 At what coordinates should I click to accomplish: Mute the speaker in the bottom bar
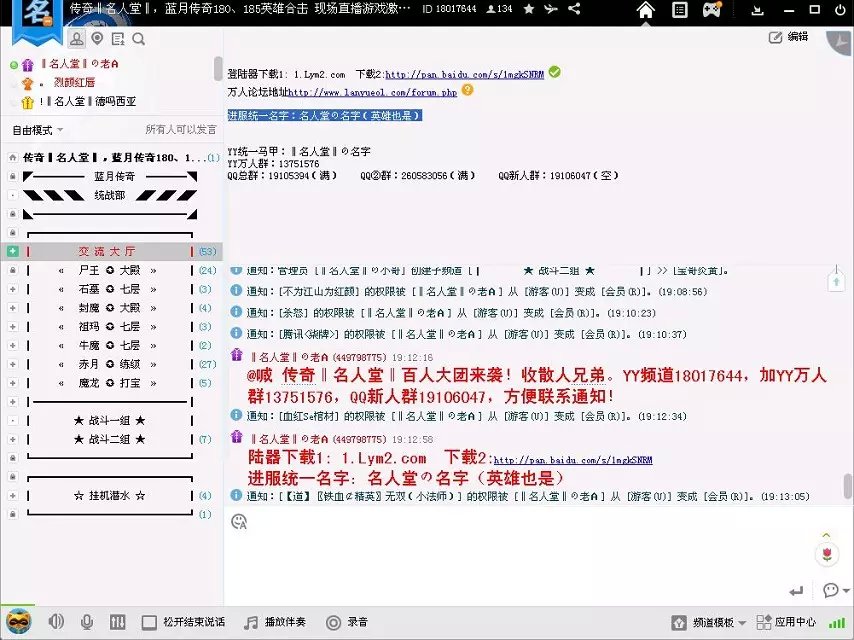click(56, 622)
